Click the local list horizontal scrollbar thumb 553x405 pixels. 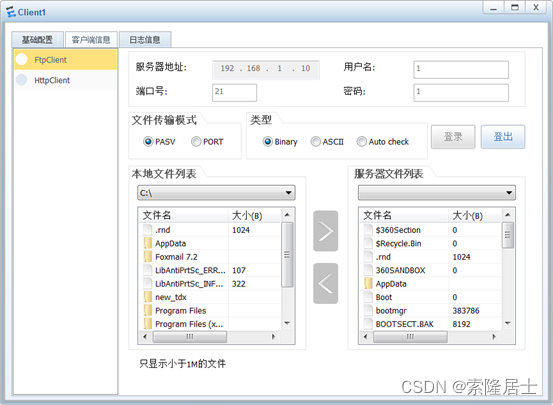point(190,337)
